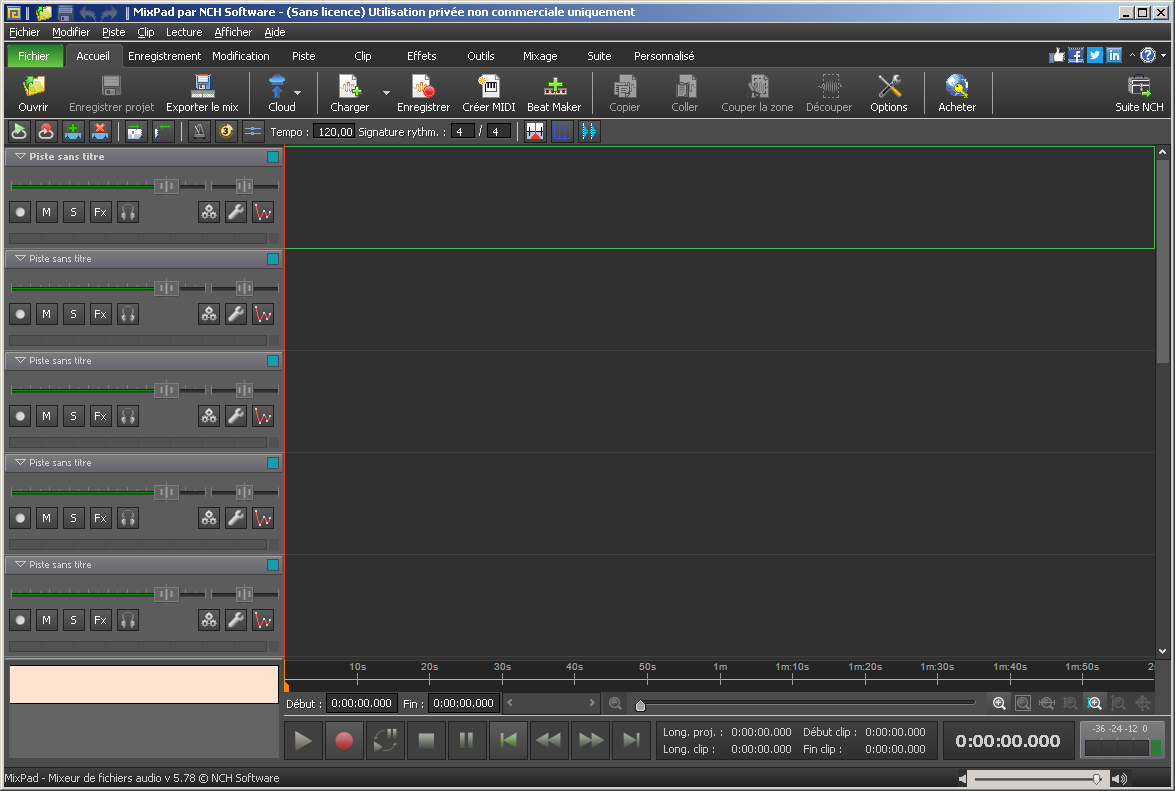This screenshot has width=1175, height=791.
Task: Click the red Record transport button
Action: click(344, 741)
